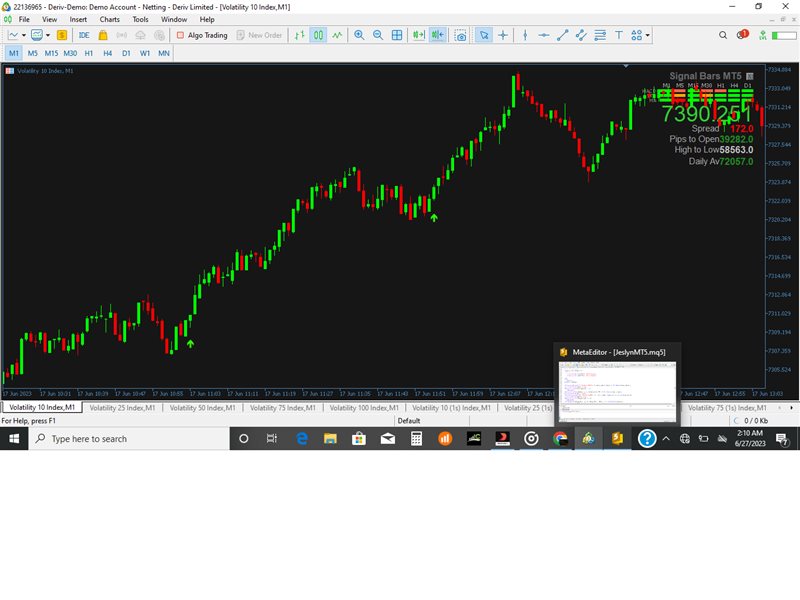Select the M5 timeframe
800x600 pixels.
coord(33,53)
